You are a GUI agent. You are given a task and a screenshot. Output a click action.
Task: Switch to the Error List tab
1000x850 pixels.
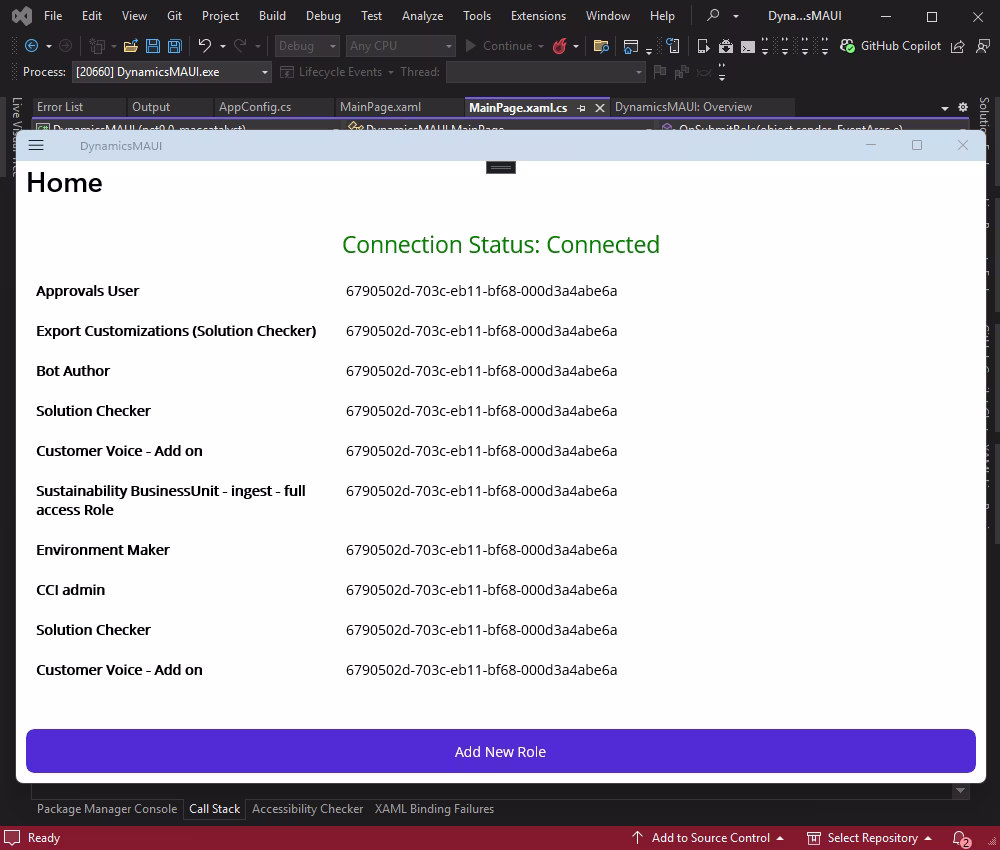(x=60, y=107)
